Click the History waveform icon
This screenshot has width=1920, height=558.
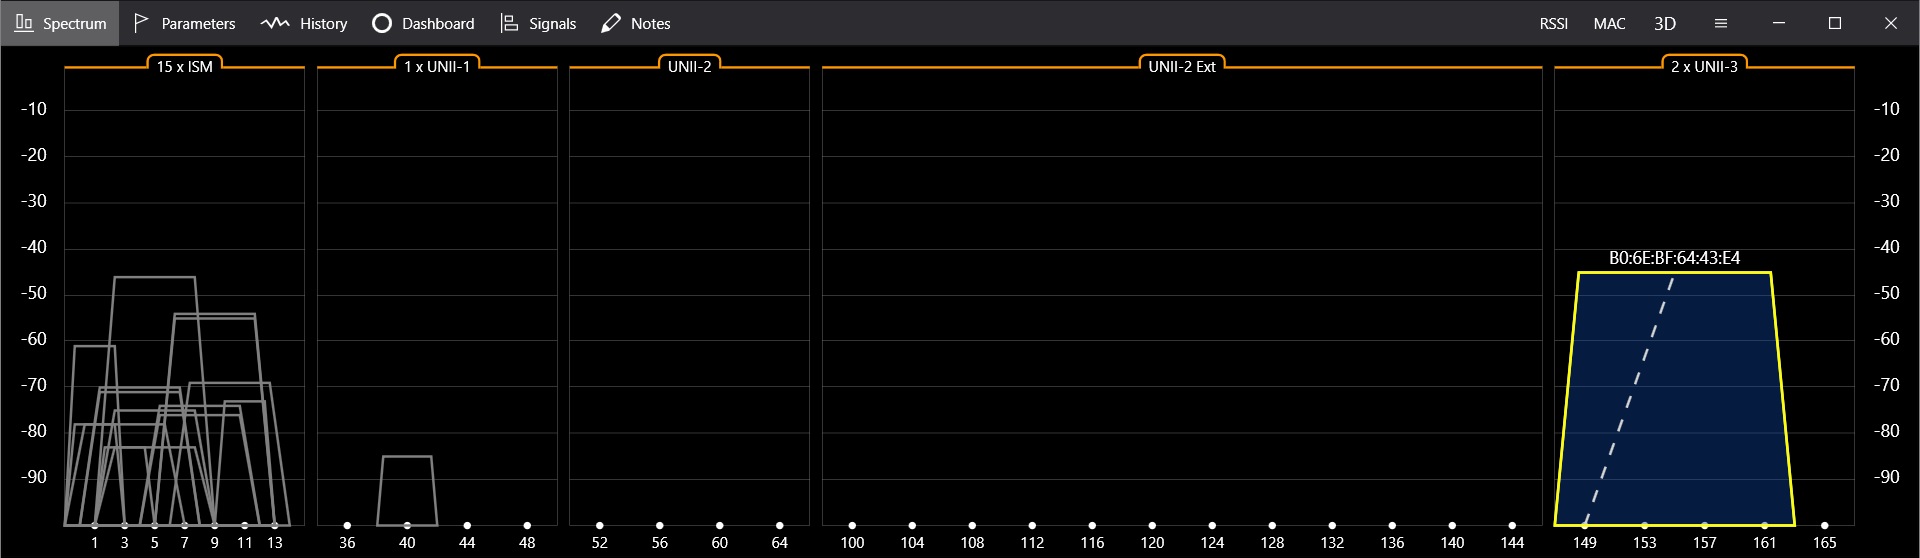click(x=275, y=23)
